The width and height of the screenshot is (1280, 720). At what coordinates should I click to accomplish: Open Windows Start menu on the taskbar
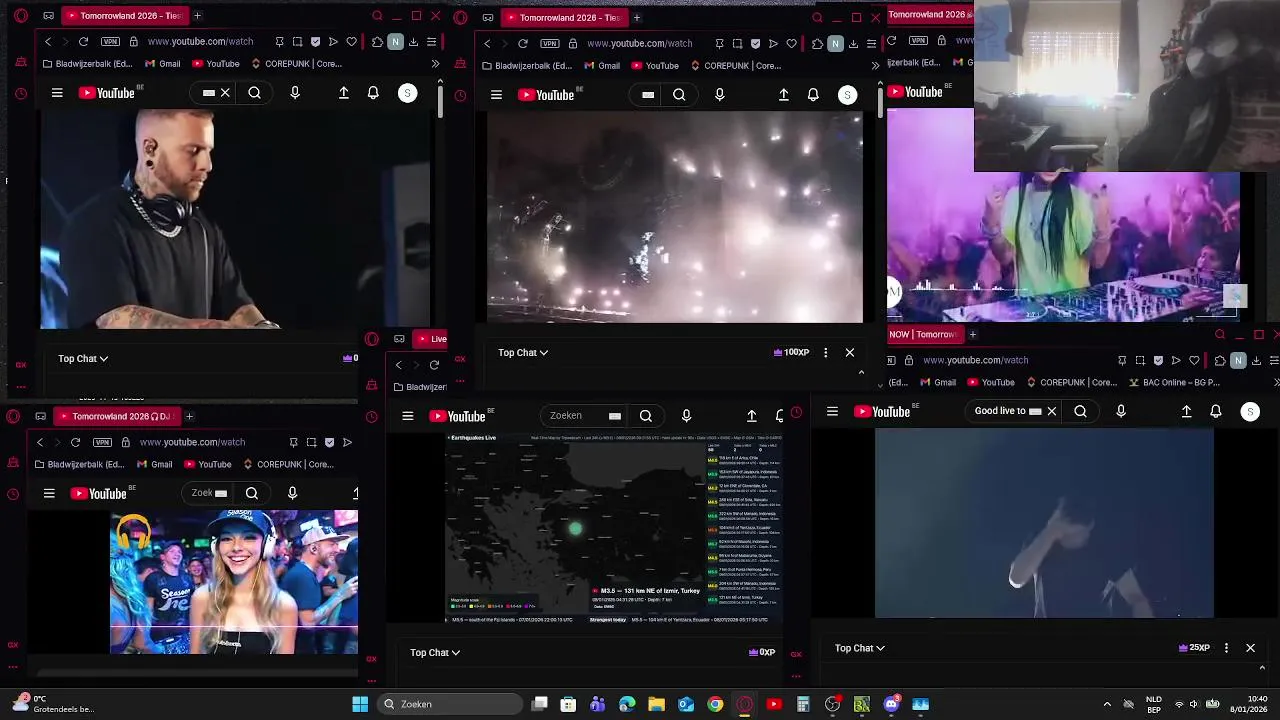(x=360, y=704)
